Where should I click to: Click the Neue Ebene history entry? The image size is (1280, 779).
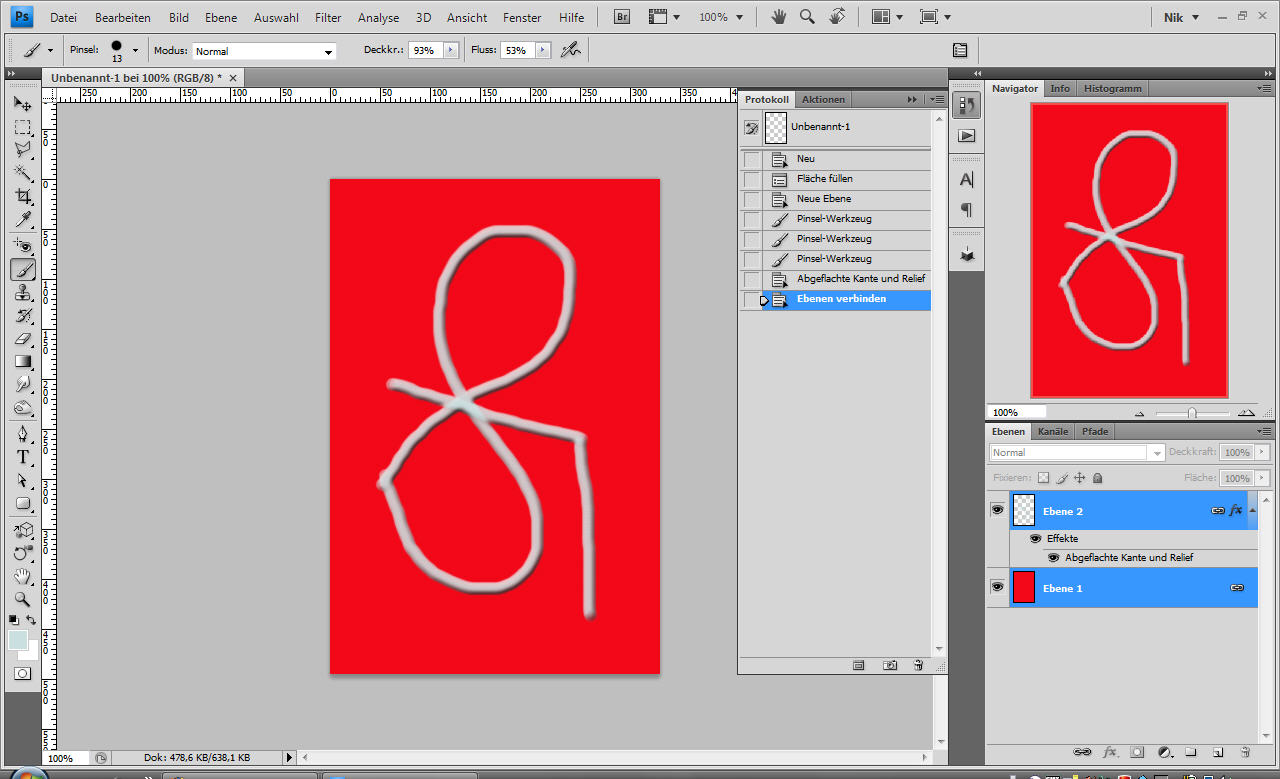coord(823,199)
